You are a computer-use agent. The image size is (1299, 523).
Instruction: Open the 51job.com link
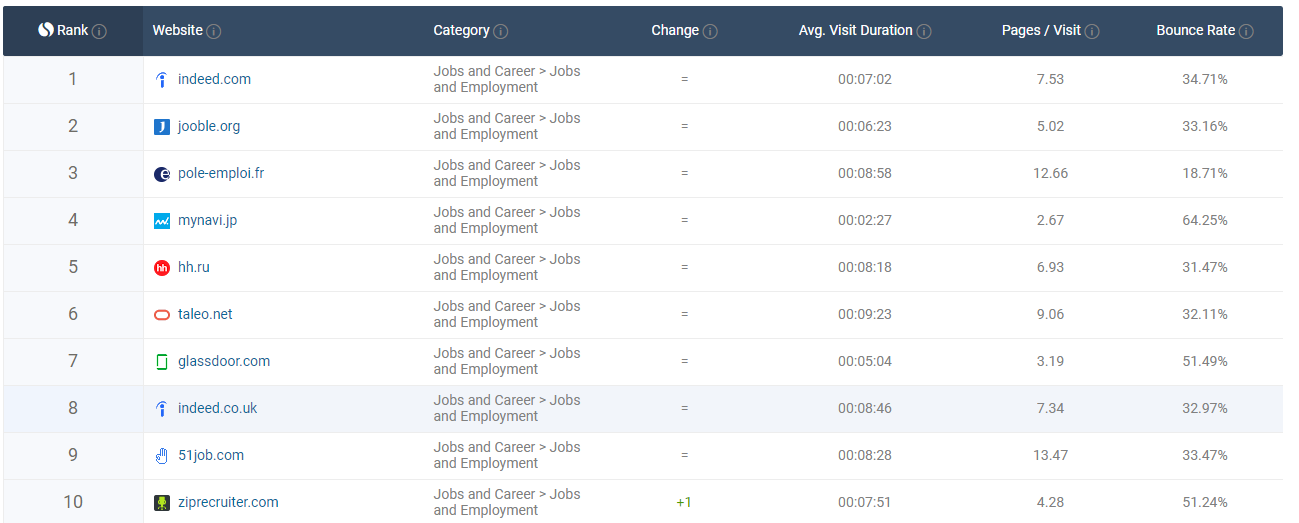(211, 455)
